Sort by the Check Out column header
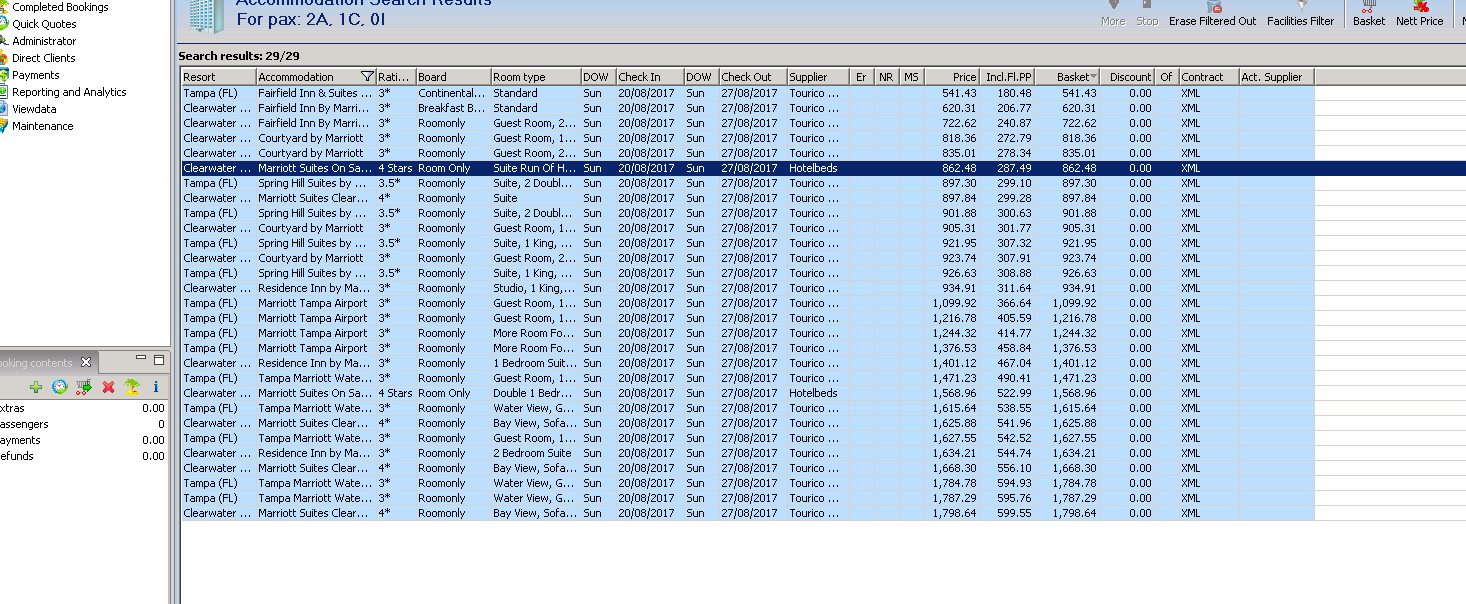 (753, 77)
